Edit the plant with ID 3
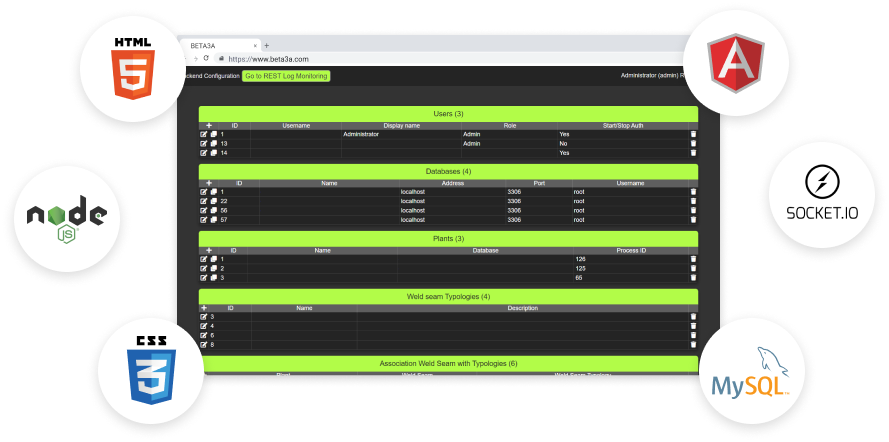889x442 pixels. [204, 278]
